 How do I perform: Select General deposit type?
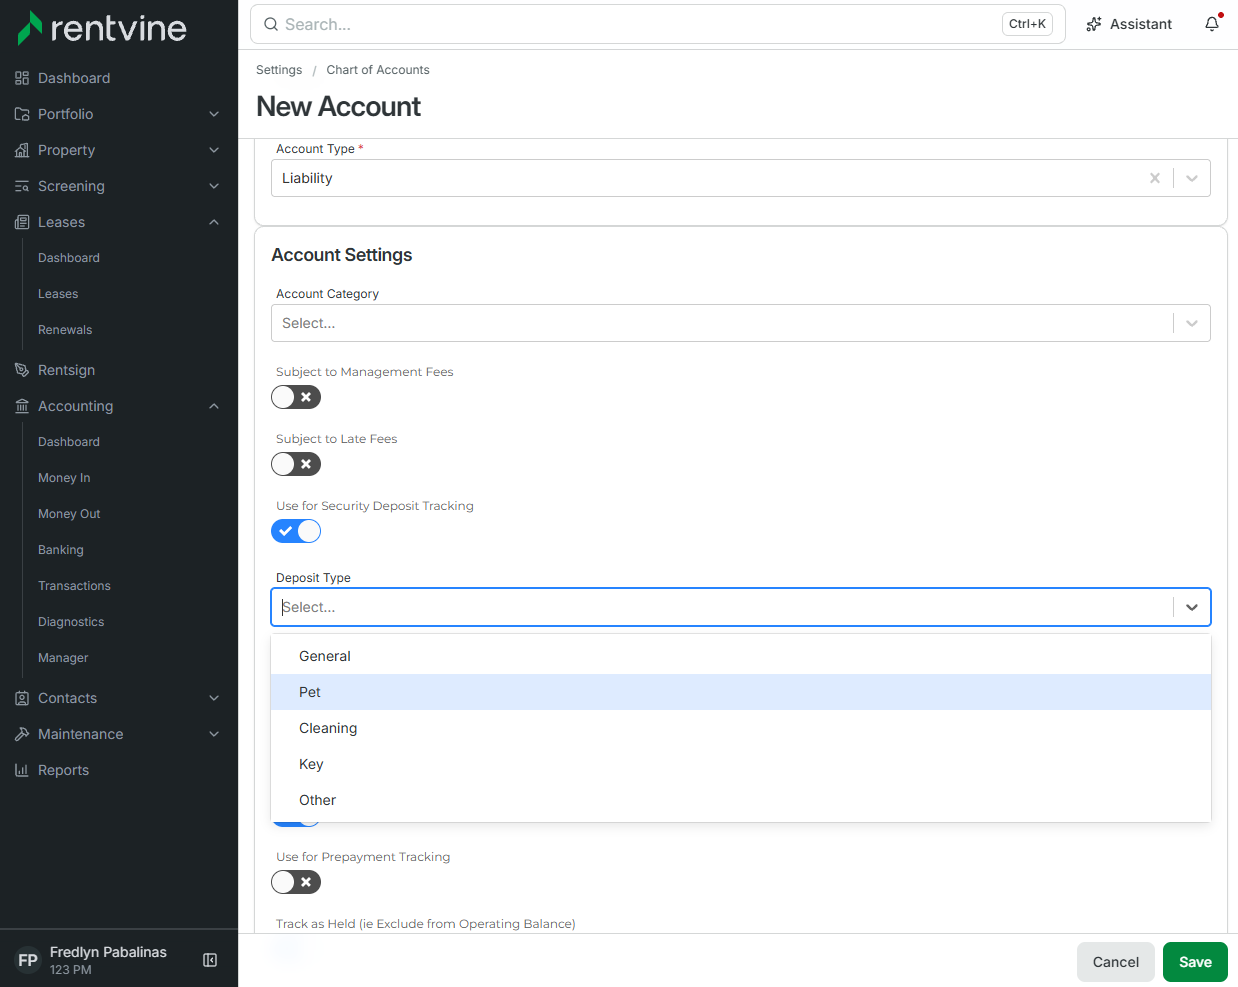(x=741, y=656)
